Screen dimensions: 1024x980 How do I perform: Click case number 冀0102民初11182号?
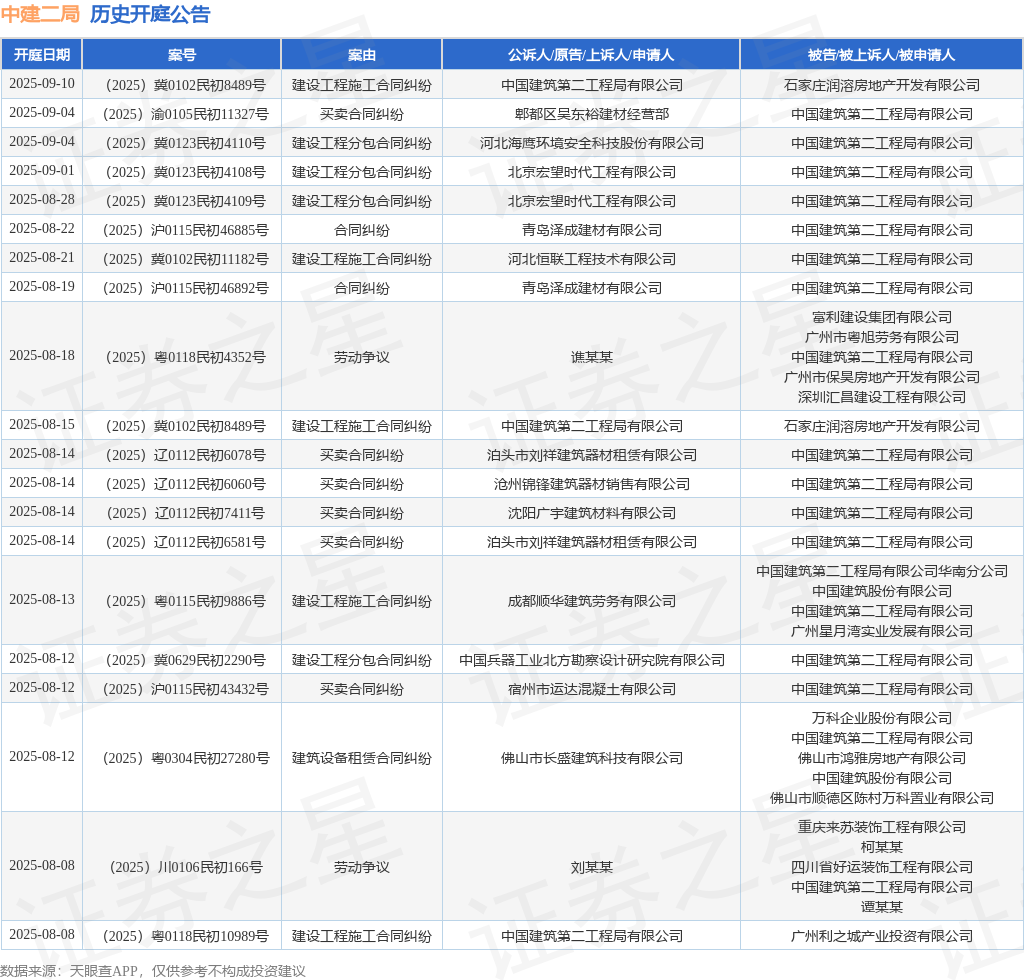pos(185,259)
